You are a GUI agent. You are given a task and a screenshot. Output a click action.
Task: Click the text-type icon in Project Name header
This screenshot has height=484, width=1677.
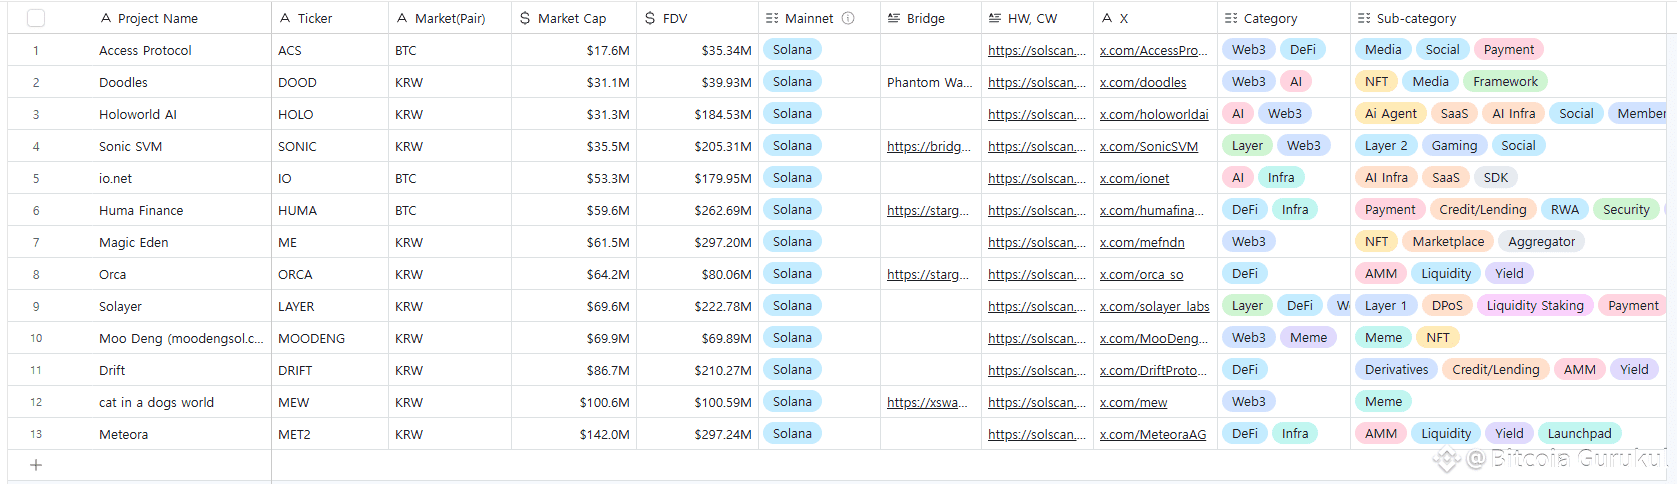[x=106, y=18]
